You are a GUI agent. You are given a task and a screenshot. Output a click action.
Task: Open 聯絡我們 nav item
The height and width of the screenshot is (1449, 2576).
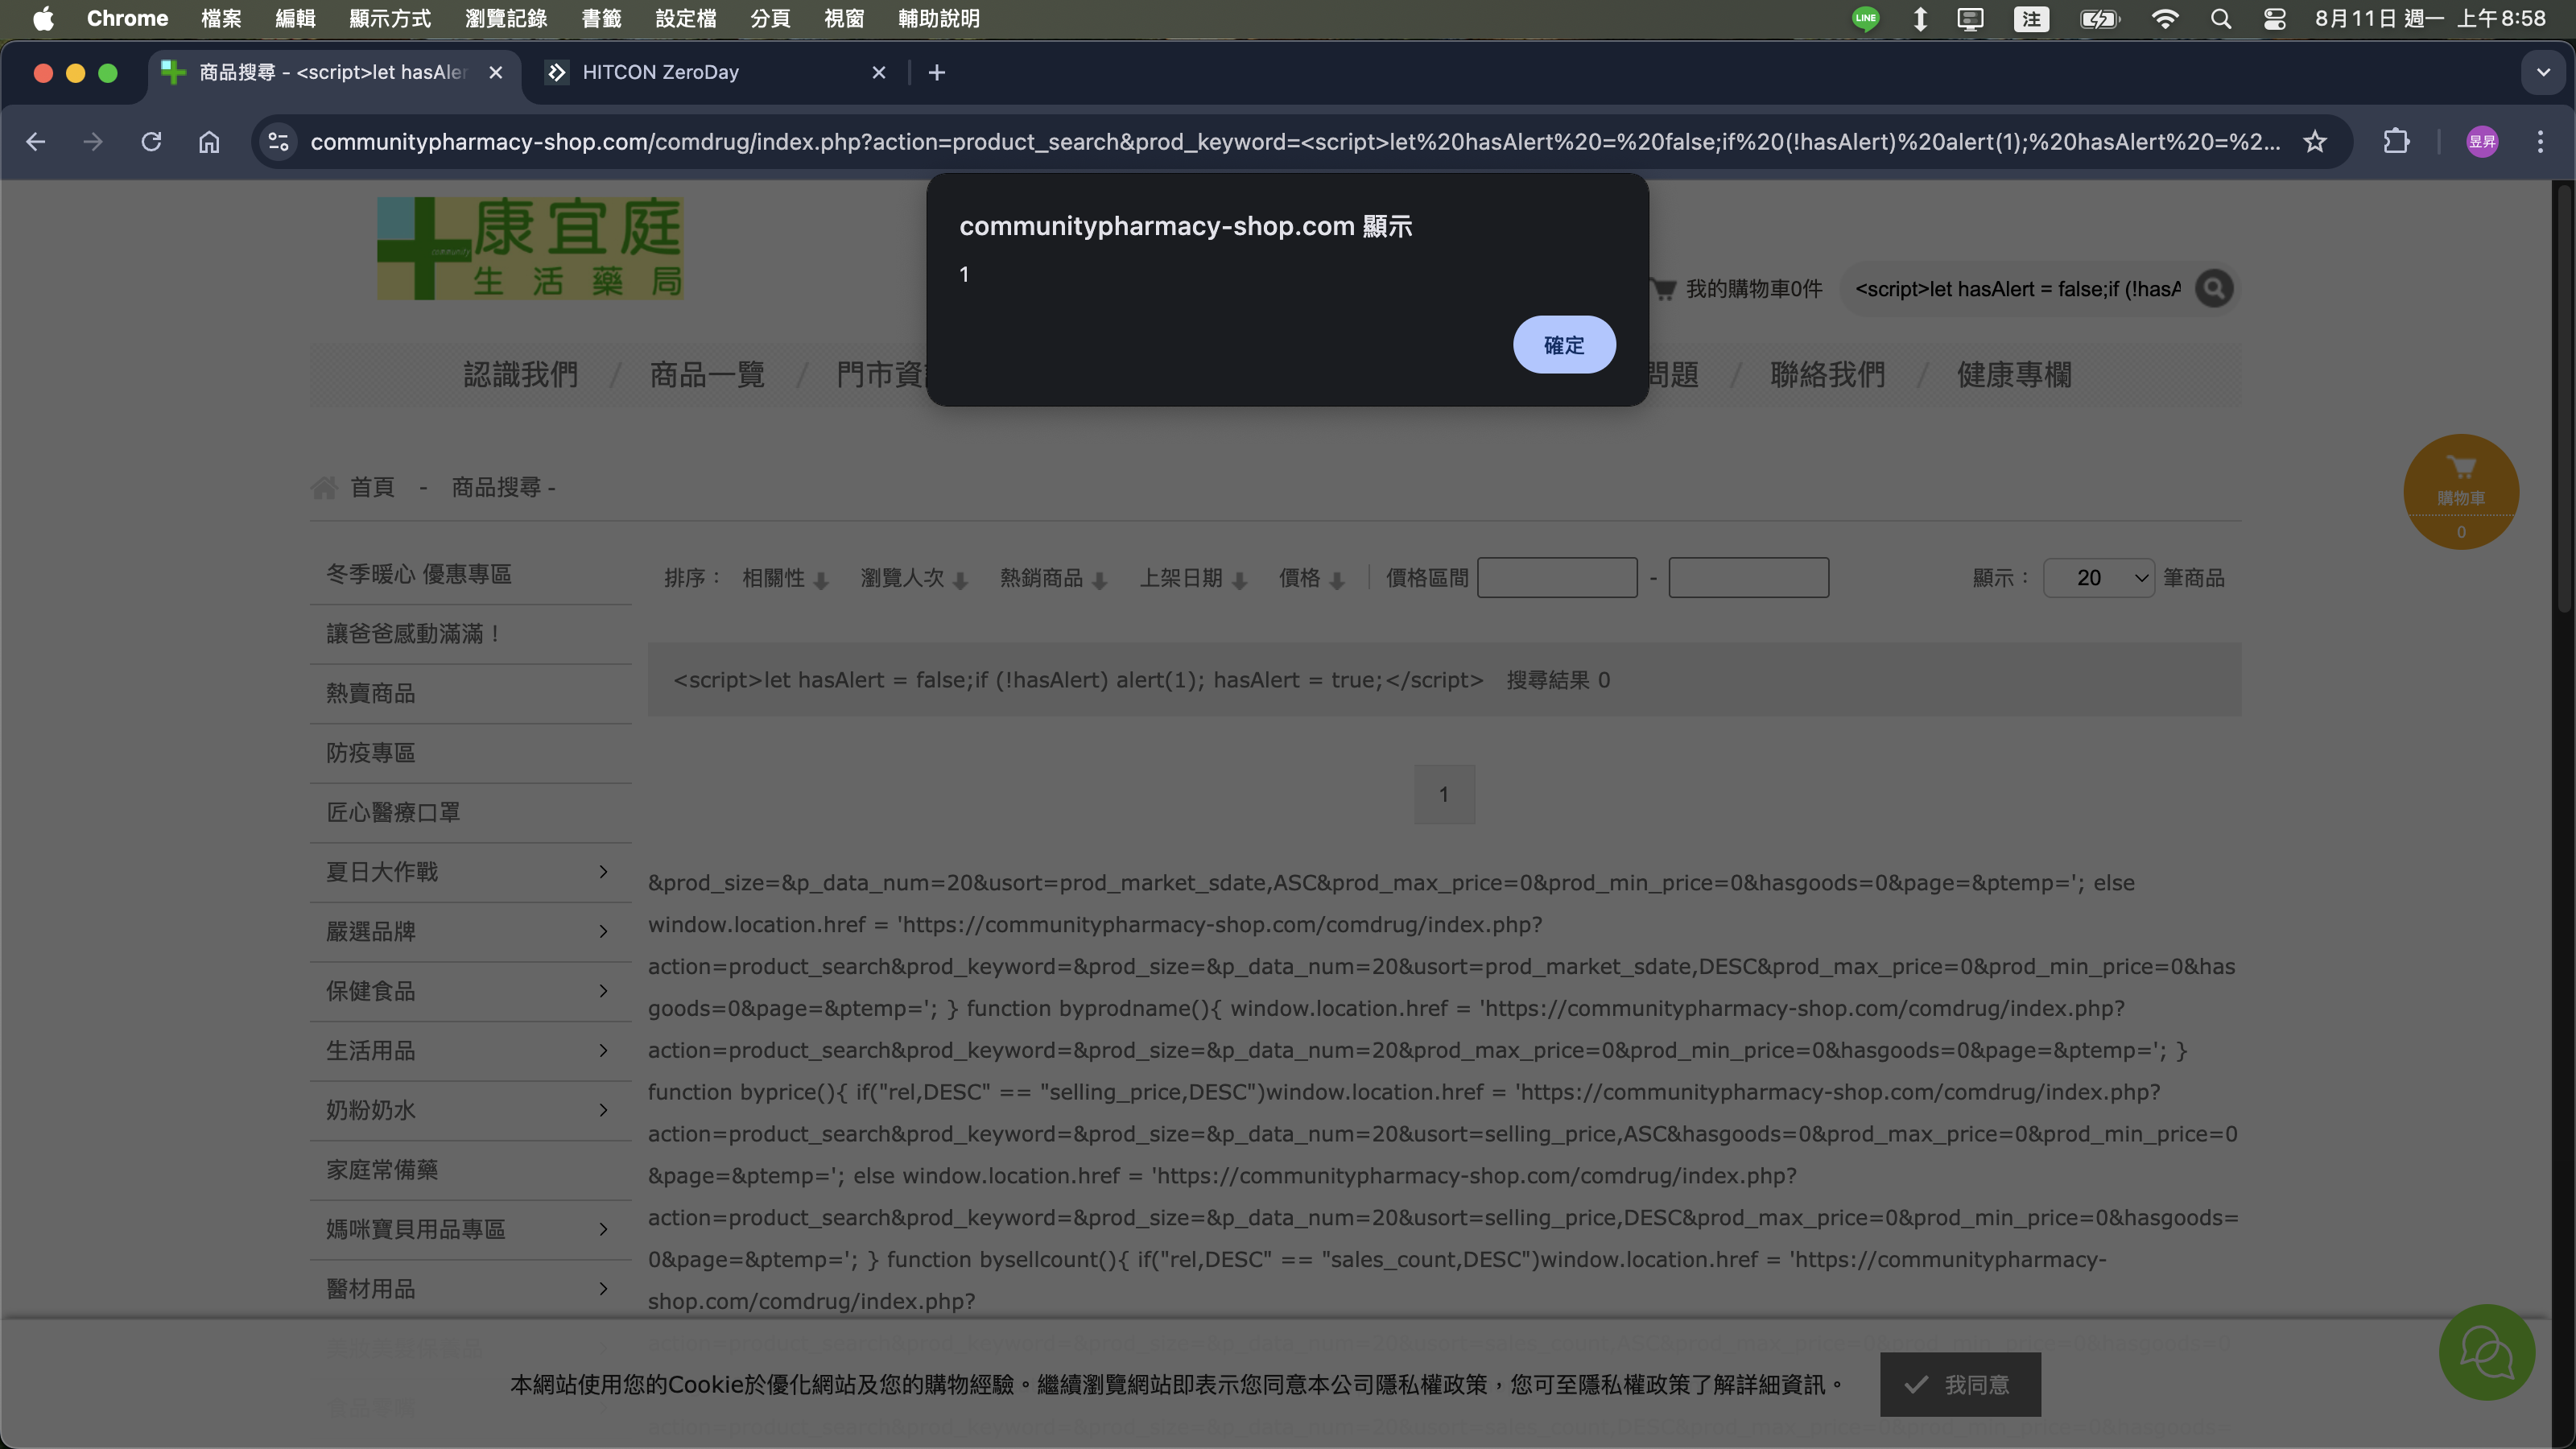click(1827, 375)
